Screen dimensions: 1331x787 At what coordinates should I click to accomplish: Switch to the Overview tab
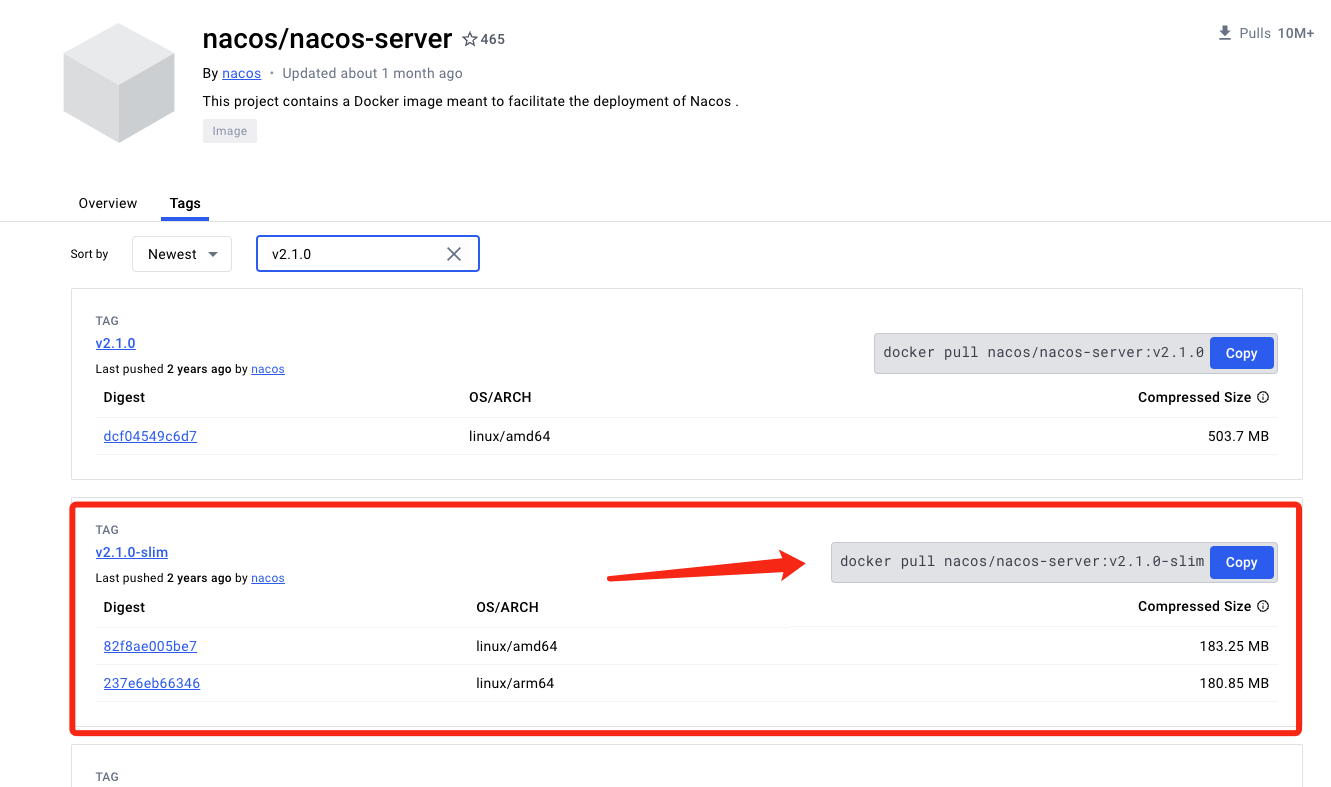[x=108, y=203]
